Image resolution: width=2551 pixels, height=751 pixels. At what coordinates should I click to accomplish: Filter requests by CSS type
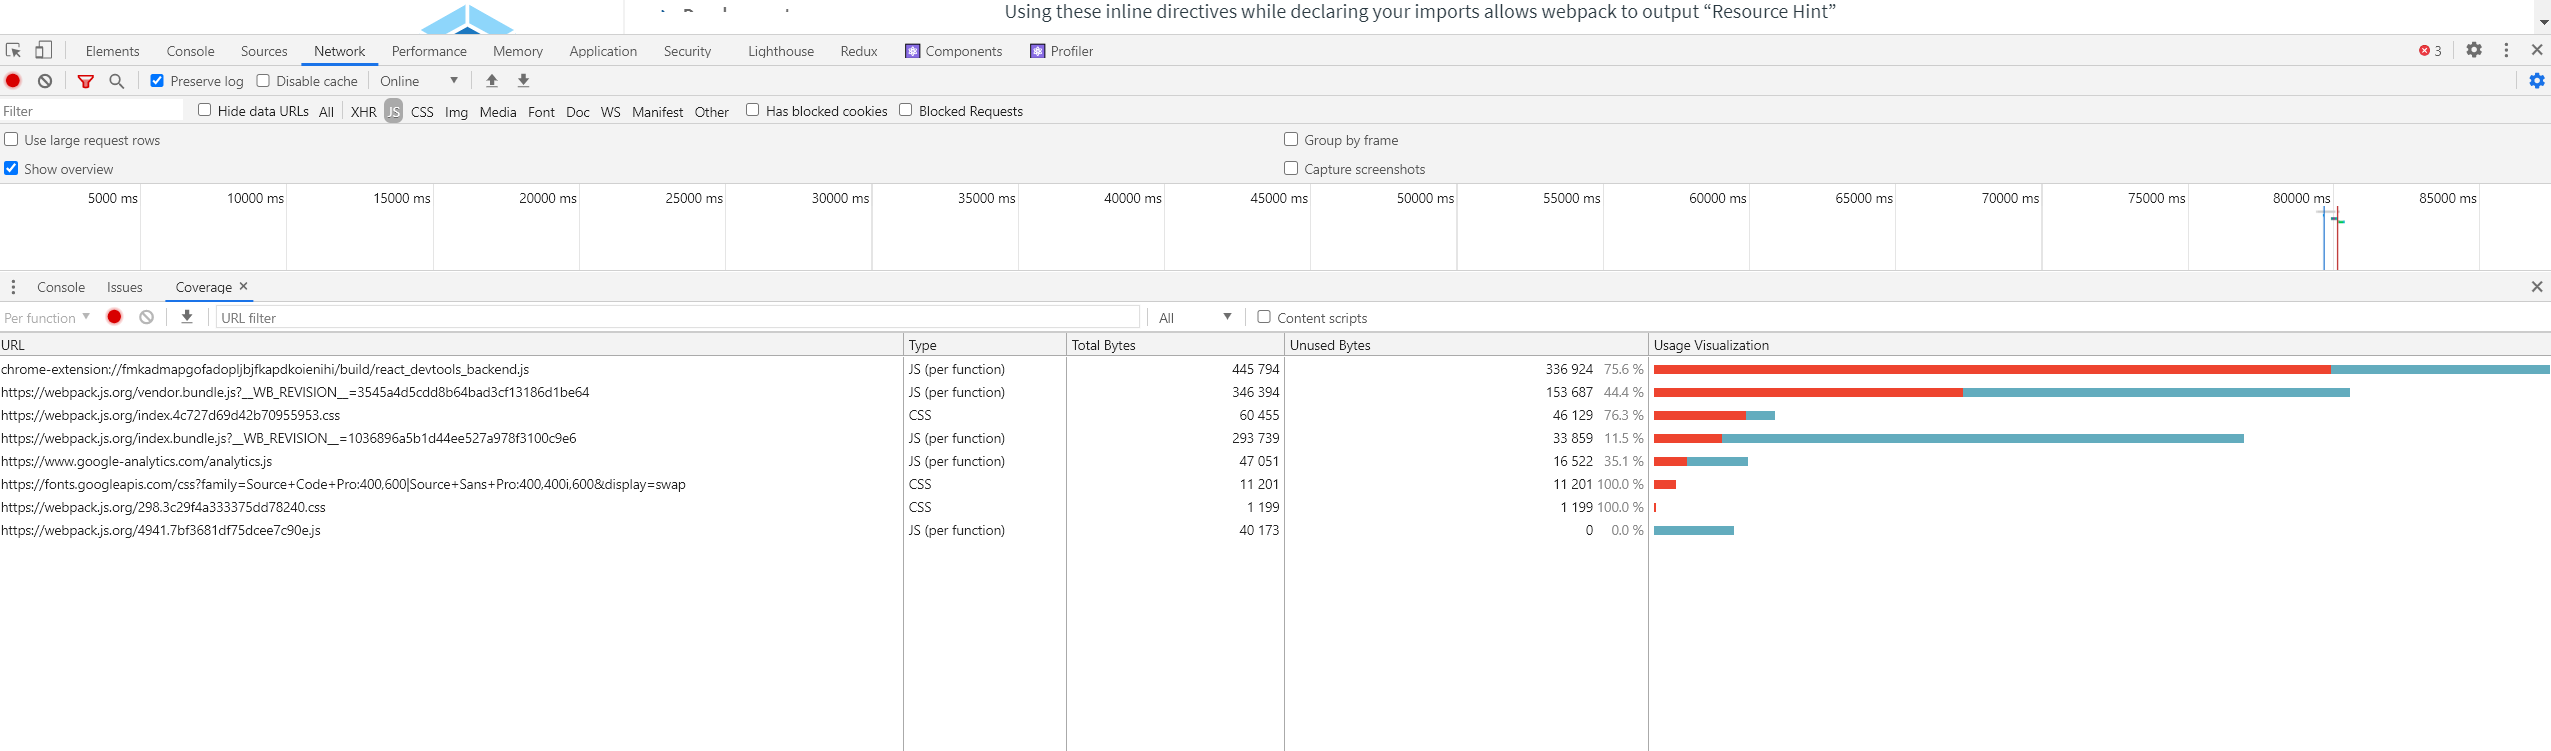coord(422,112)
